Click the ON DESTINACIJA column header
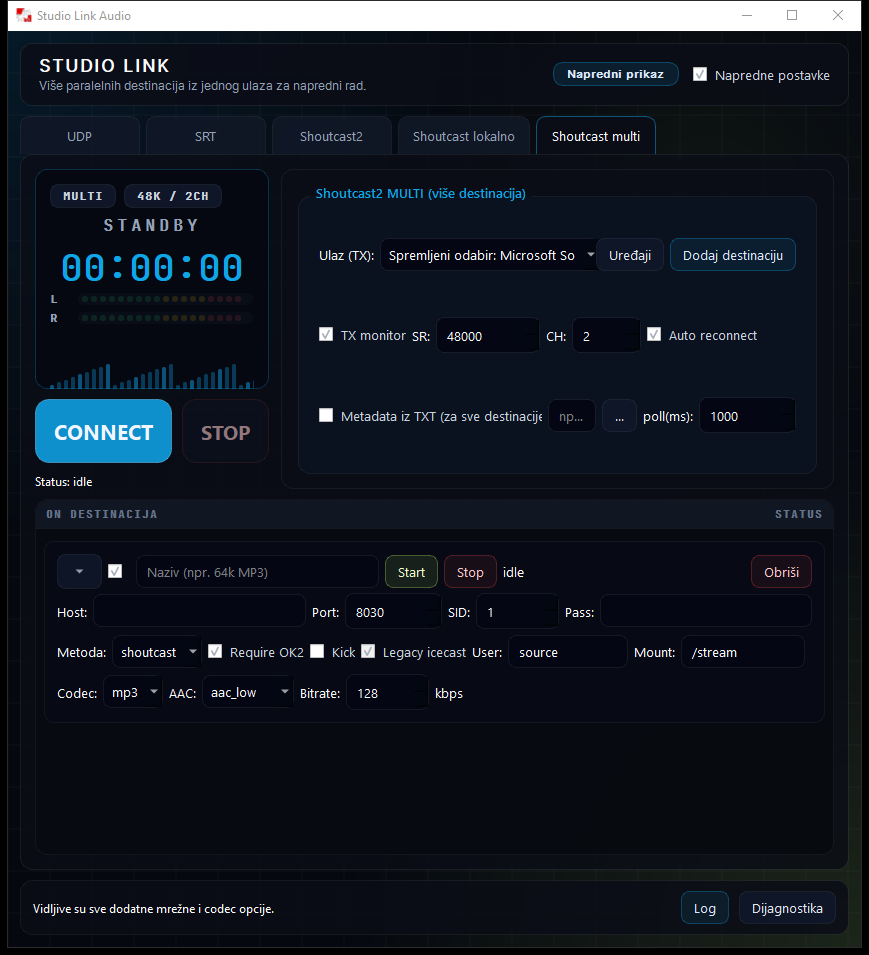Viewport: 869px width, 955px height. coord(102,514)
